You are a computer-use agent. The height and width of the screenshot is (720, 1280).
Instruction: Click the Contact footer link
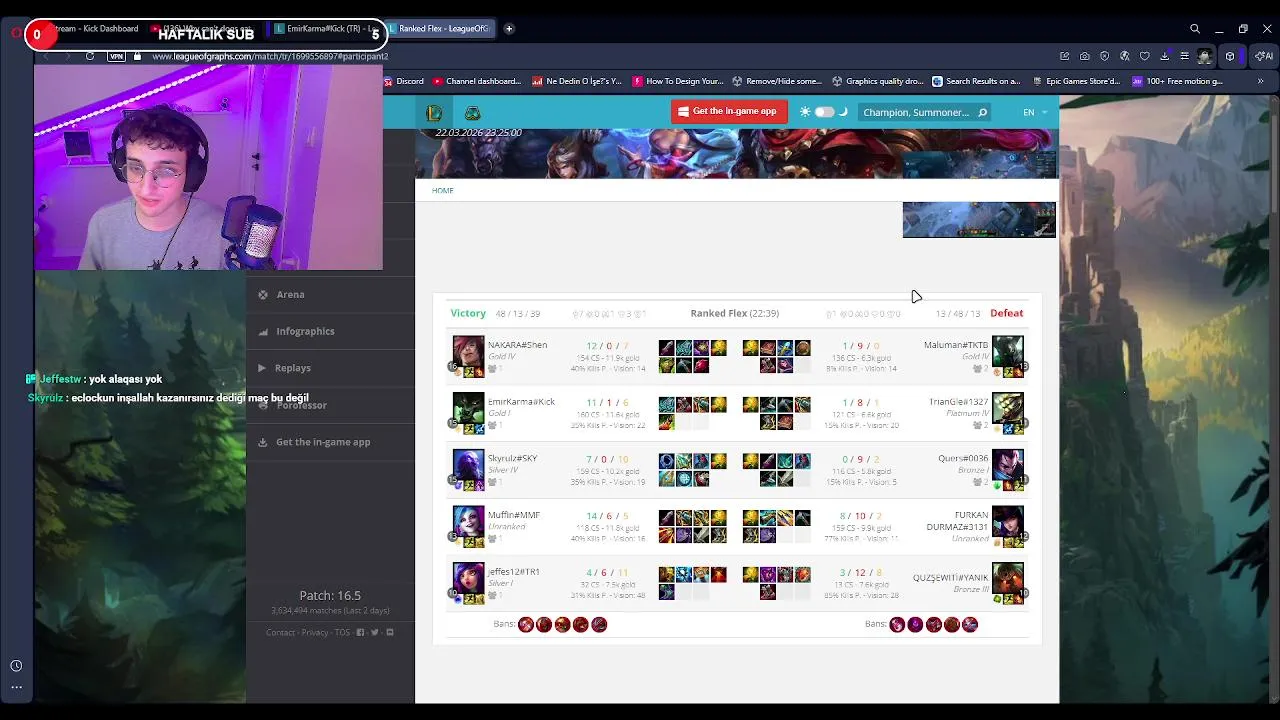[x=280, y=632]
